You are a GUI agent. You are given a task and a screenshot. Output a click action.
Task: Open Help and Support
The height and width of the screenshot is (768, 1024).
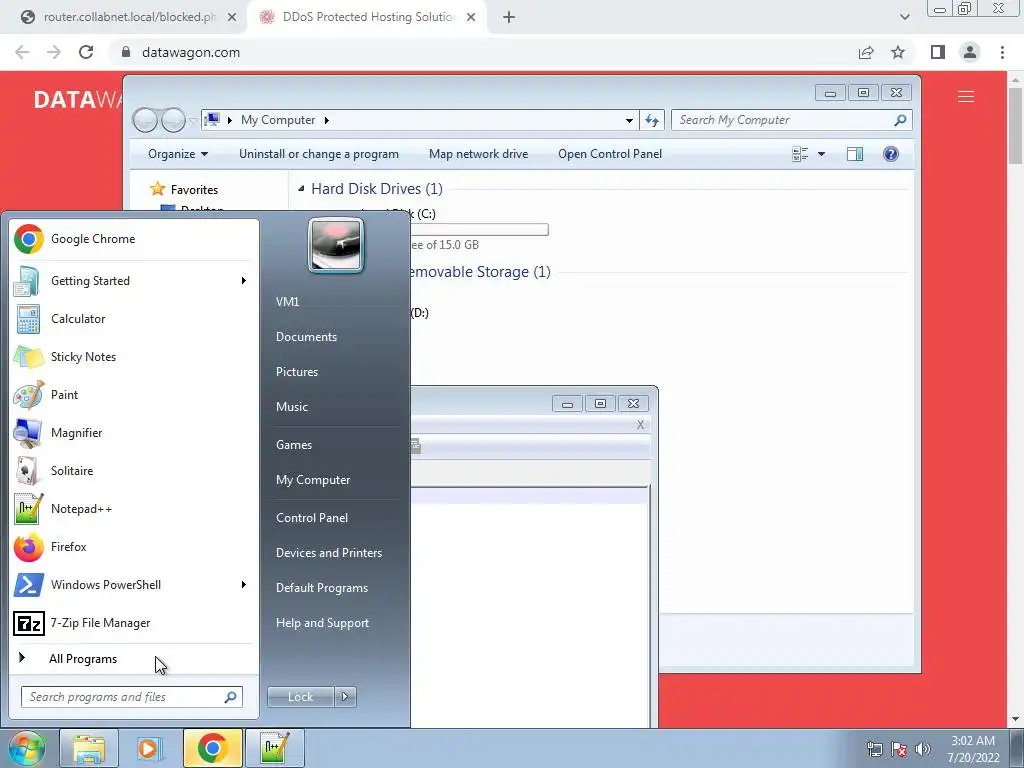322,623
